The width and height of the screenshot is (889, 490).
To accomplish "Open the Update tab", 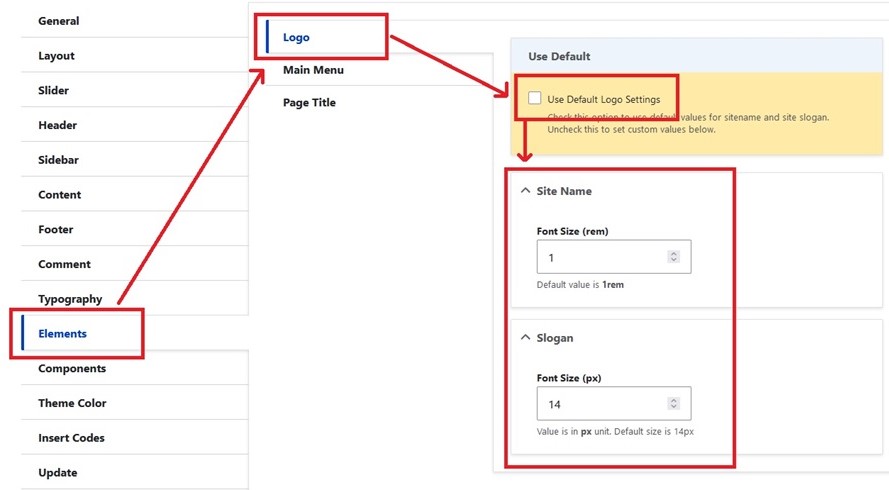I will (57, 473).
